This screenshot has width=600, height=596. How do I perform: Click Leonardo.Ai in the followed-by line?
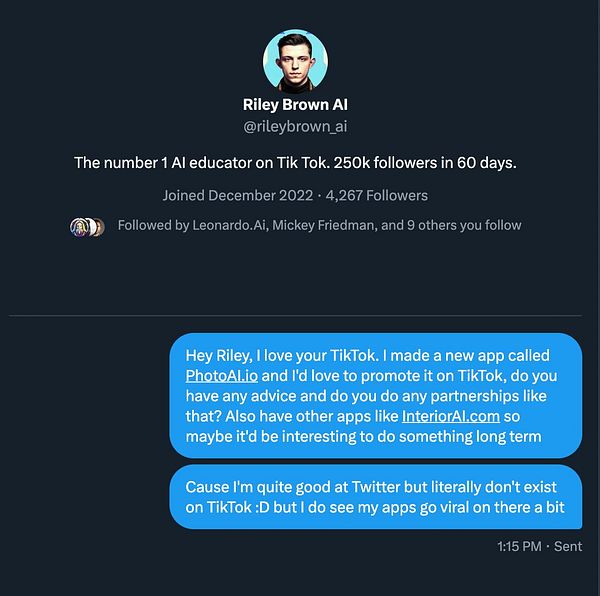[x=229, y=225]
